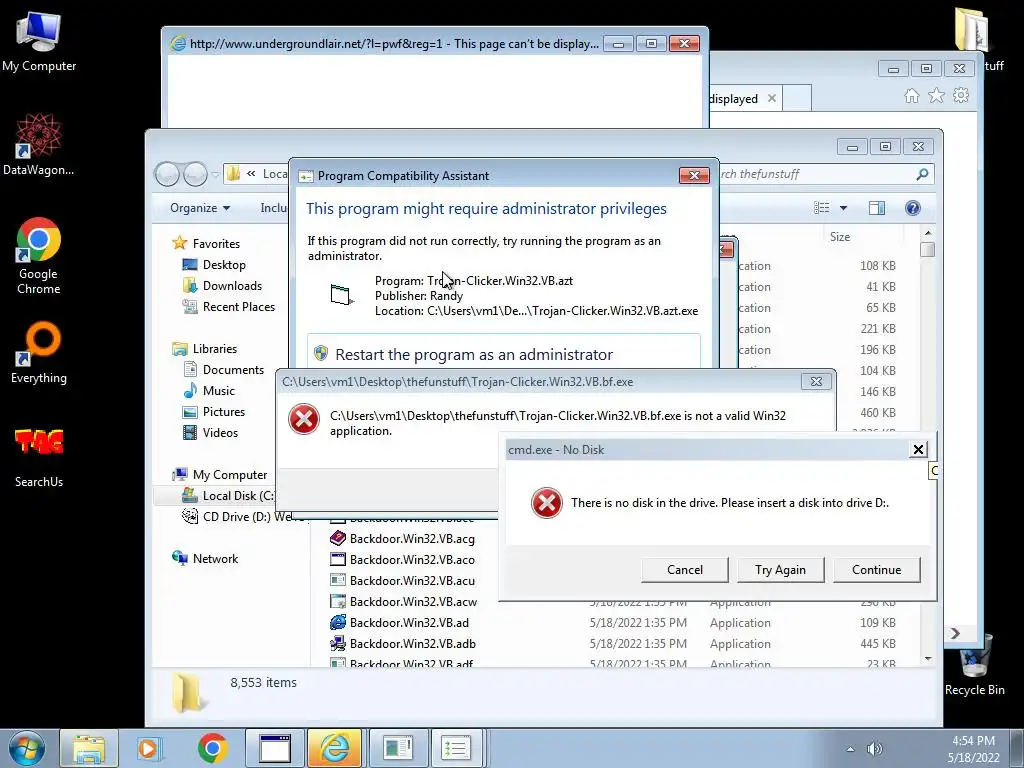Select file Backdoor.Win32.VB.adb

point(413,643)
